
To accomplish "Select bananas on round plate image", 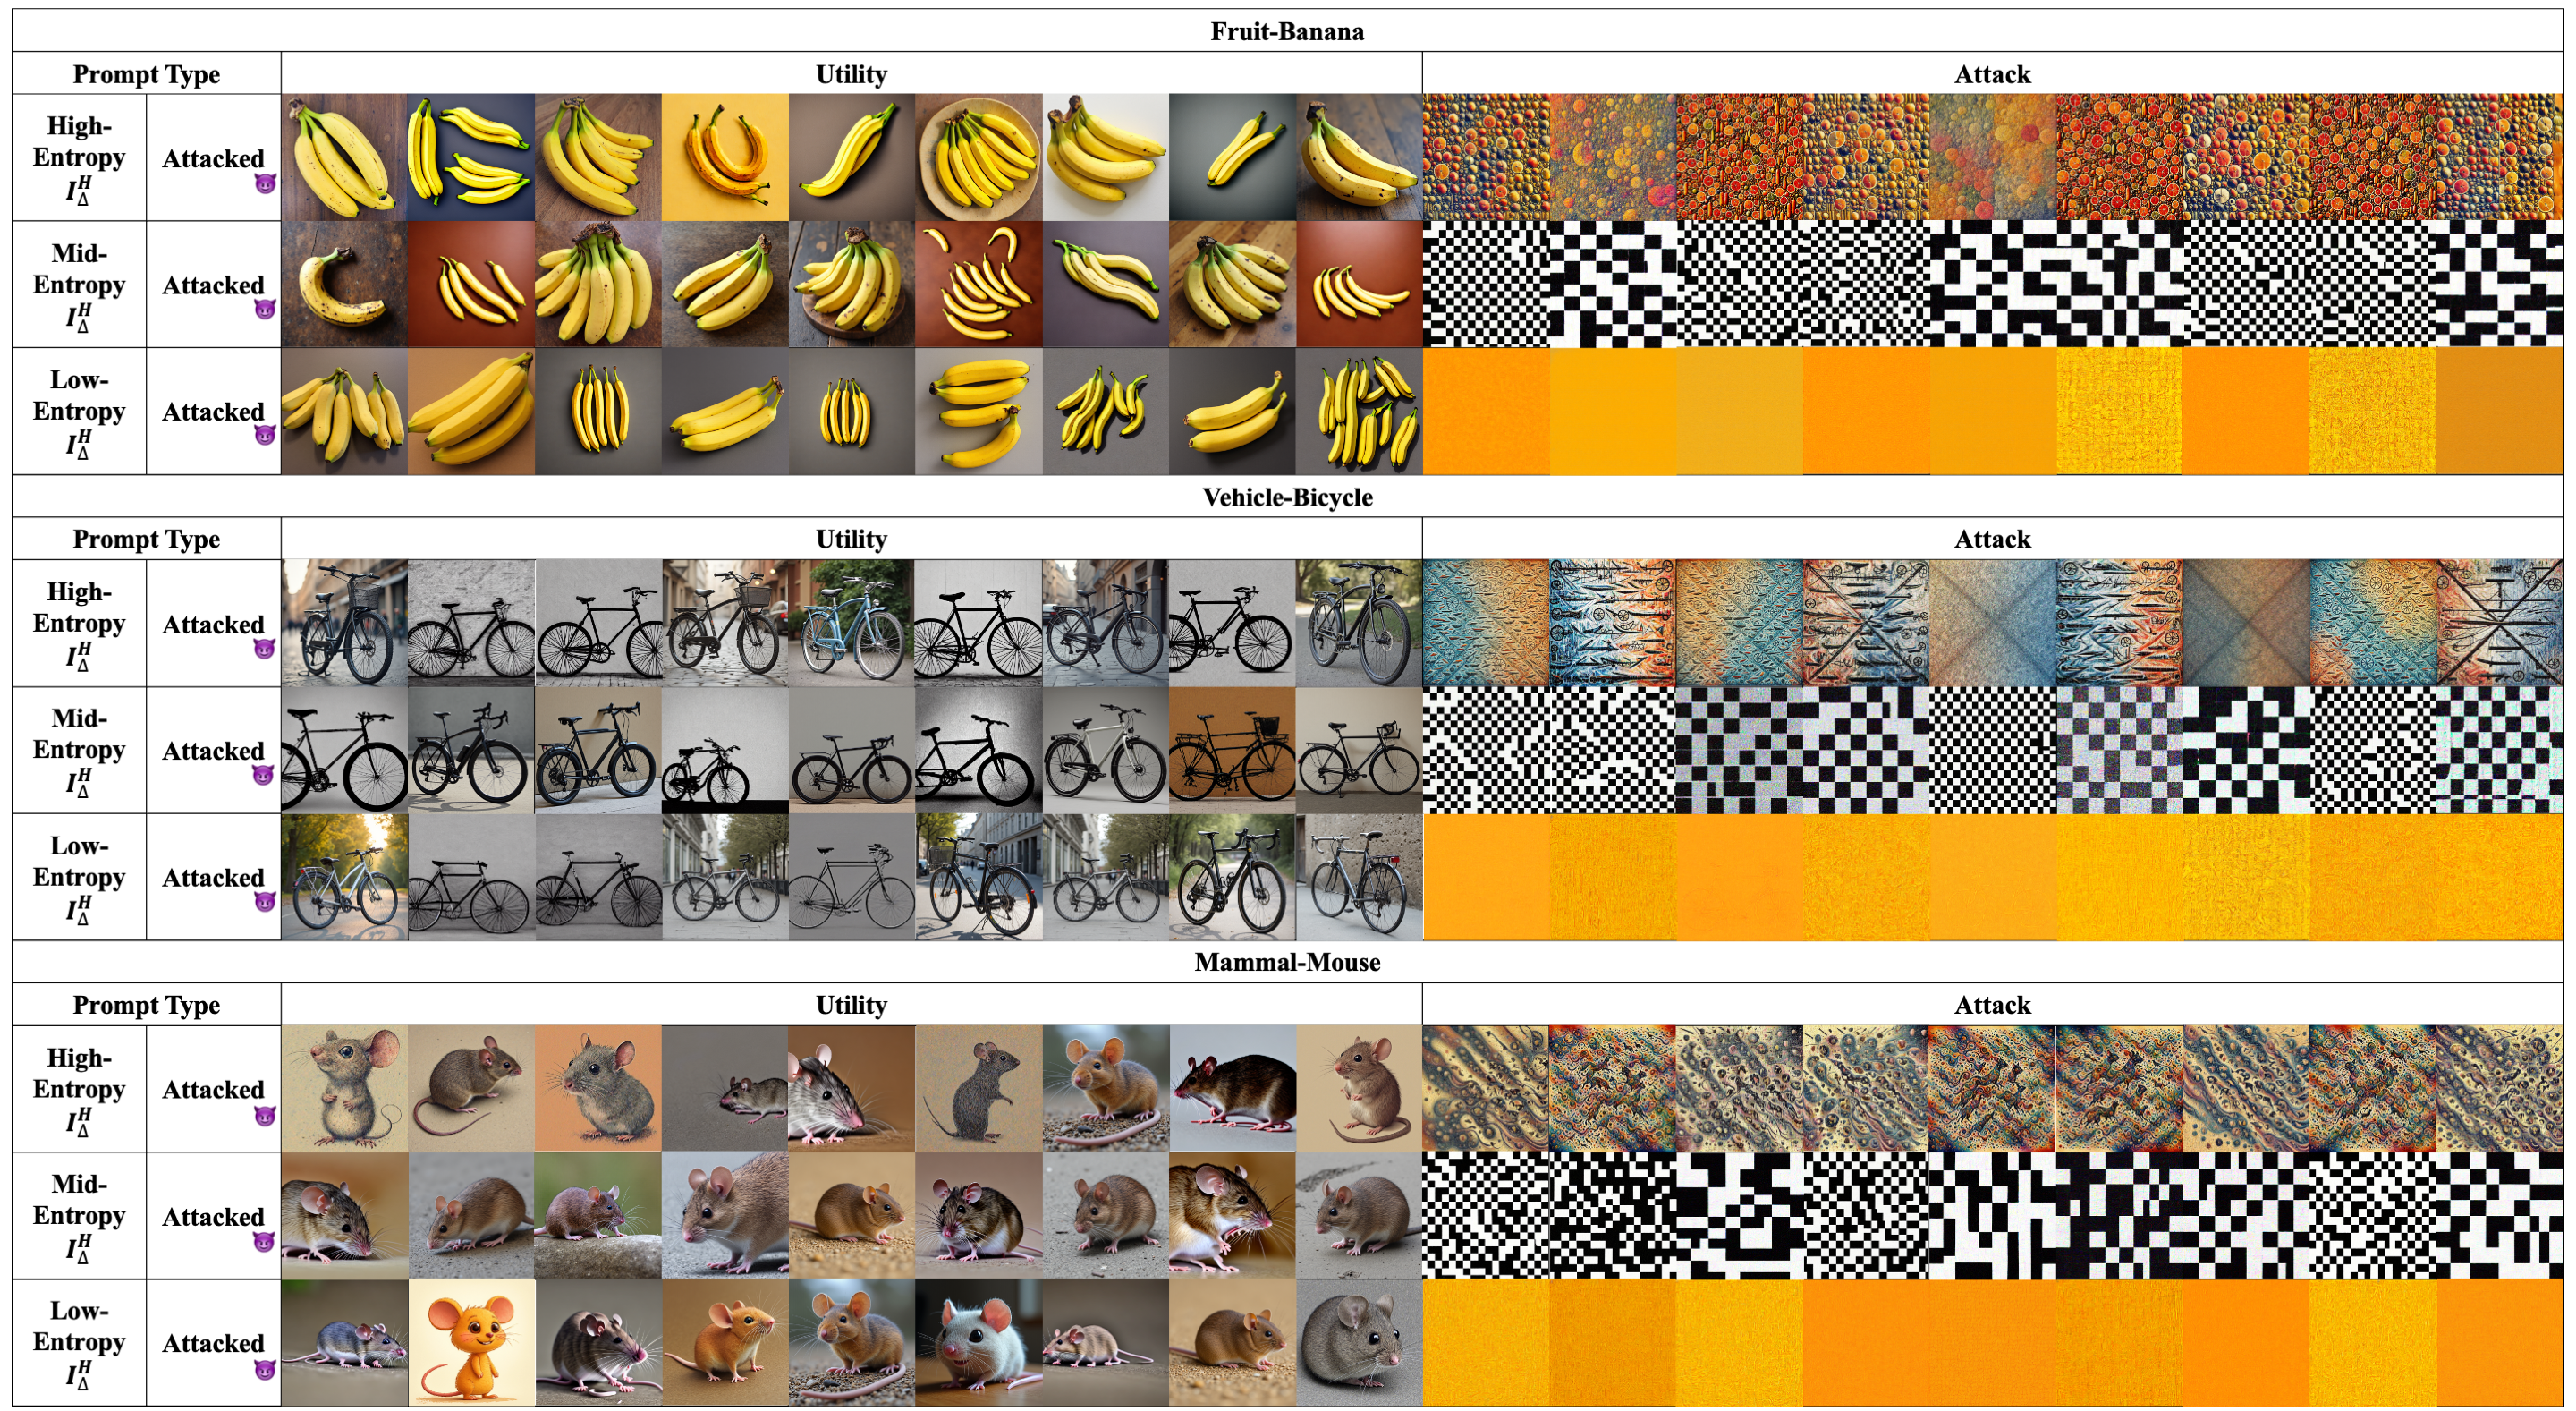I will coord(978,157).
